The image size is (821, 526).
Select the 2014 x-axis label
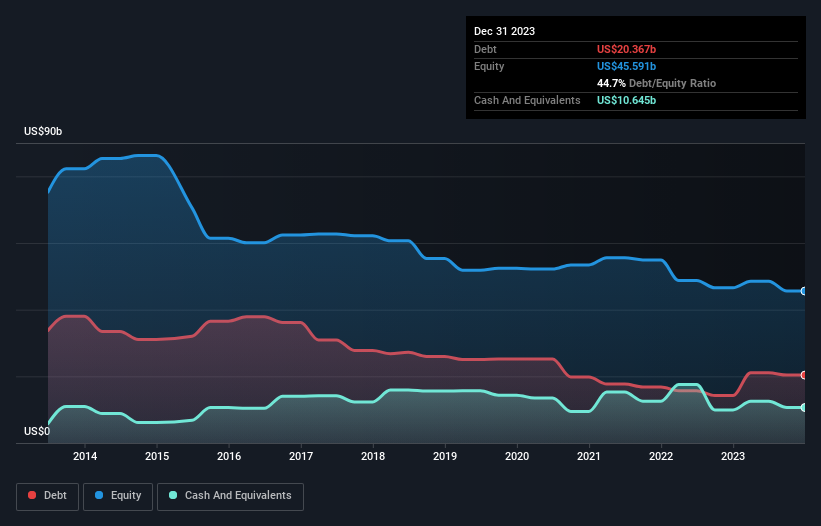pyautogui.click(x=85, y=456)
